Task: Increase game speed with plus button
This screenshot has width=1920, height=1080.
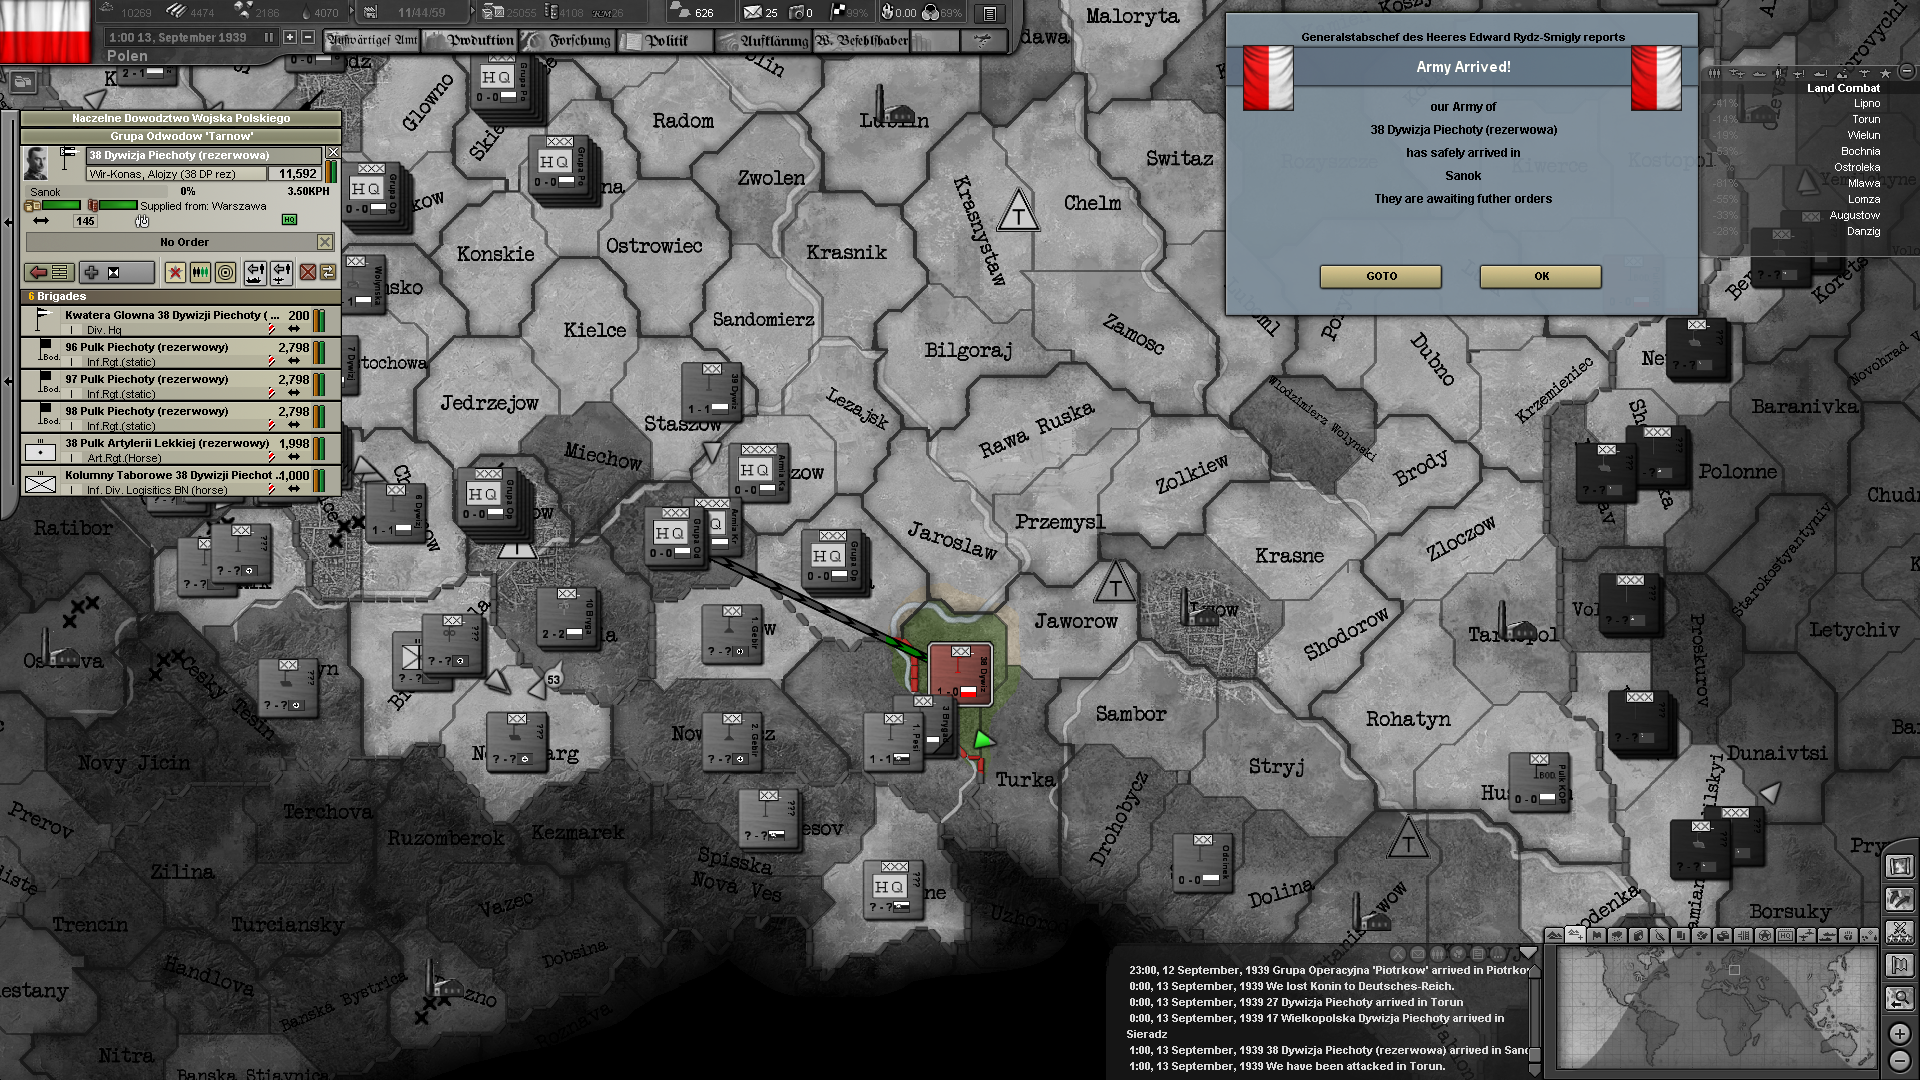Action: pos(290,37)
